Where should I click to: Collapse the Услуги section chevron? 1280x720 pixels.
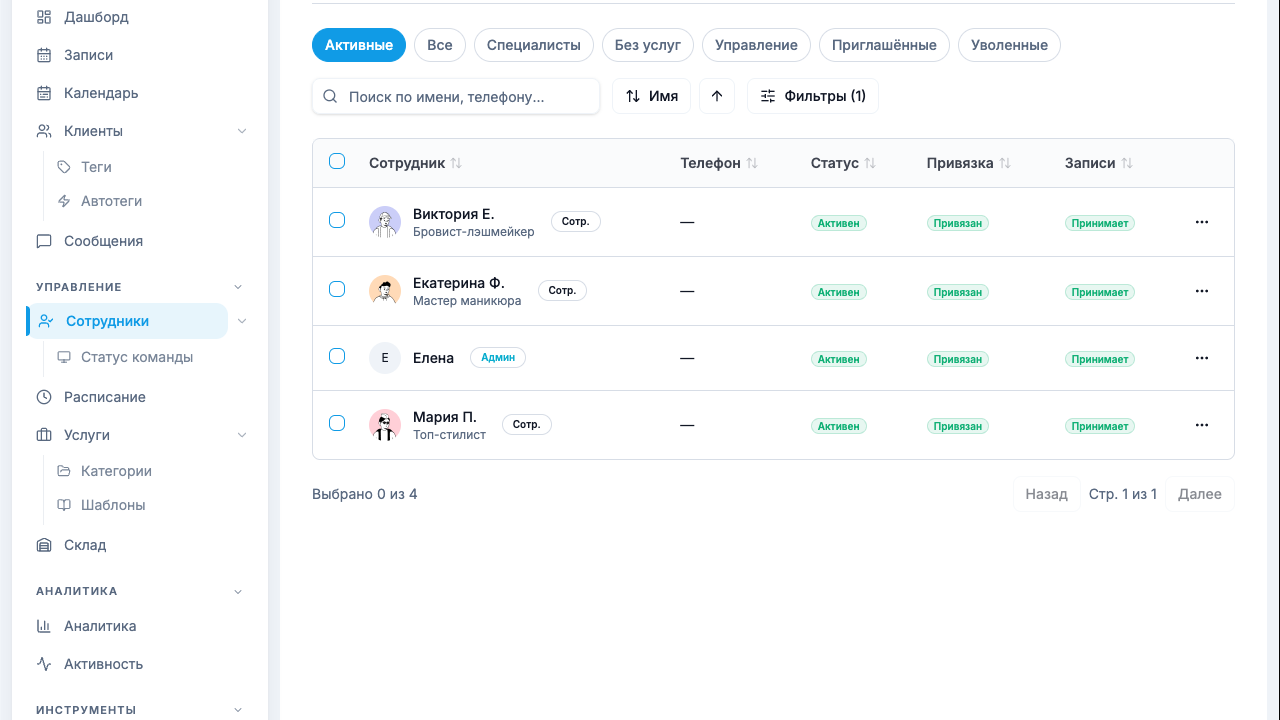tap(242, 435)
